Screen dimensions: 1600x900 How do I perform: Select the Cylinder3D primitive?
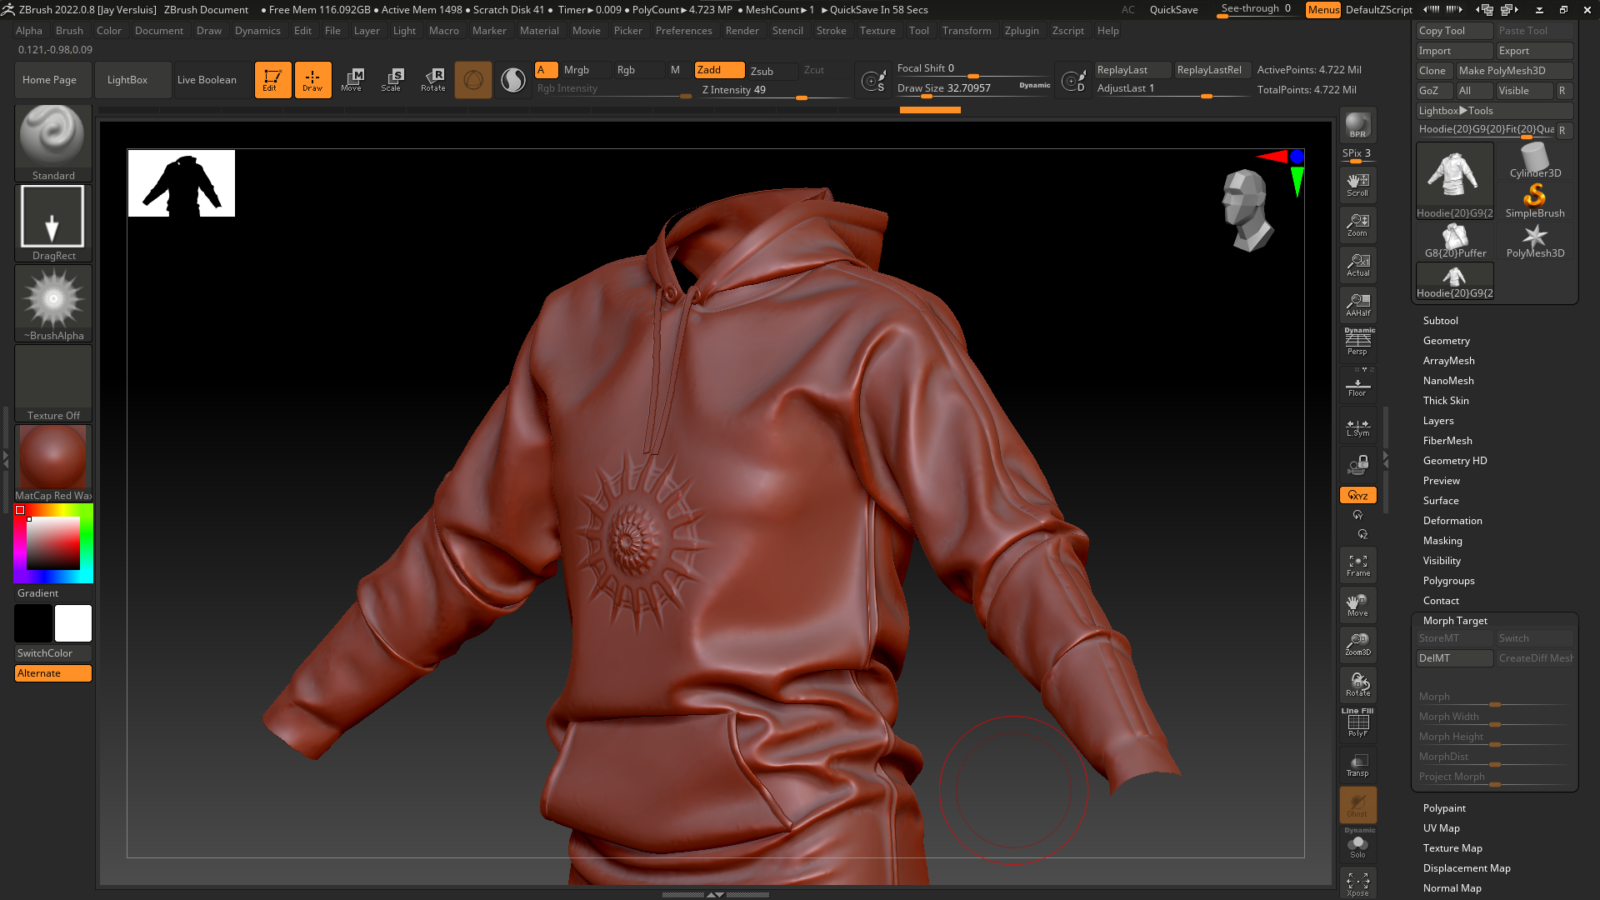pyautogui.click(x=1535, y=160)
